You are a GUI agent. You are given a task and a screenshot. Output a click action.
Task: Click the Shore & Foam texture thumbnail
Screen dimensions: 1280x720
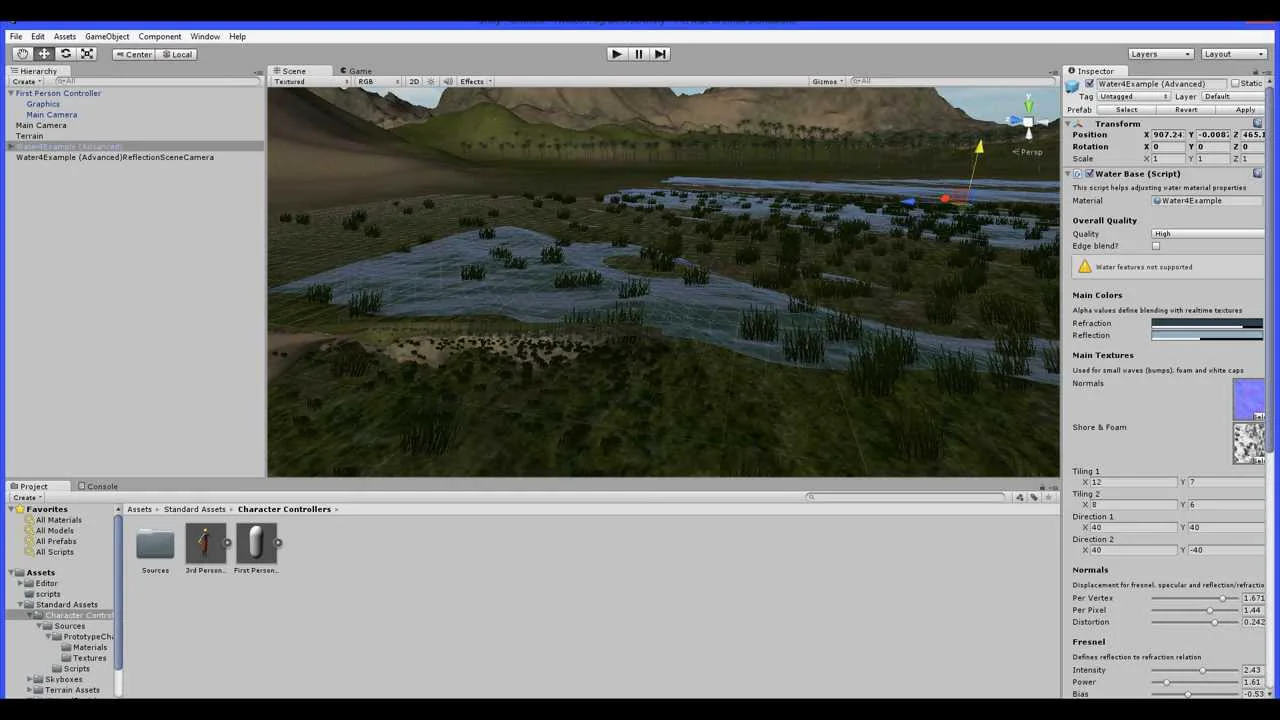pyautogui.click(x=1249, y=444)
